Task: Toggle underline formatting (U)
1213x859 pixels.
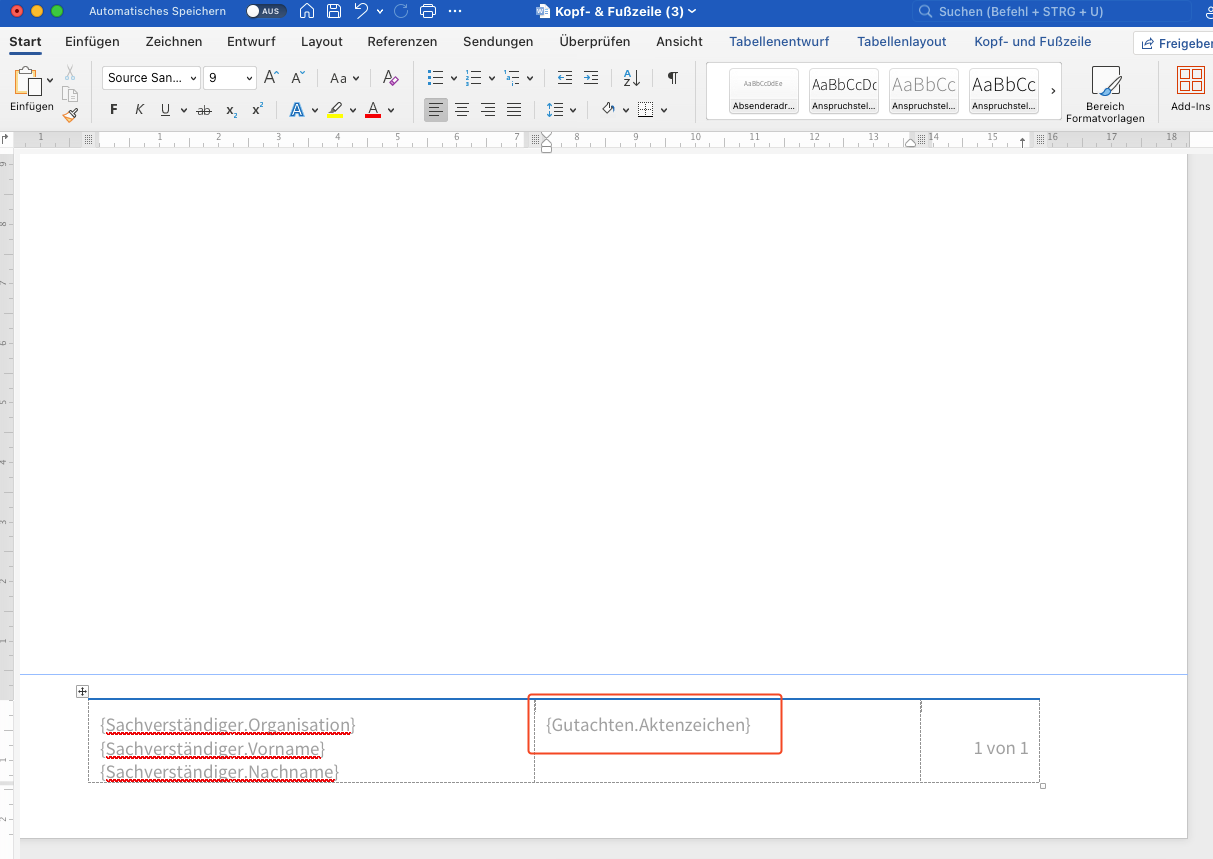Action: click(165, 110)
